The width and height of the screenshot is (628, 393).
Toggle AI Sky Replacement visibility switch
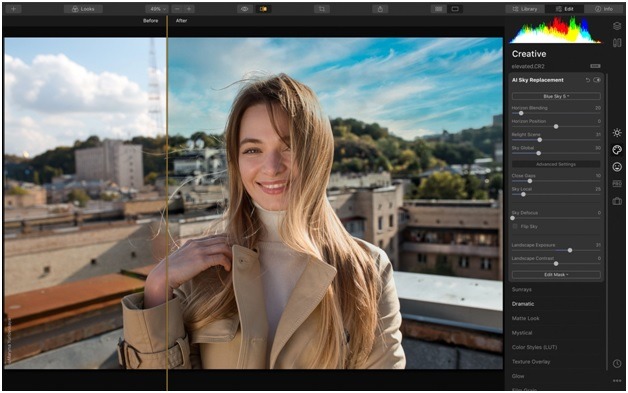[x=597, y=80]
